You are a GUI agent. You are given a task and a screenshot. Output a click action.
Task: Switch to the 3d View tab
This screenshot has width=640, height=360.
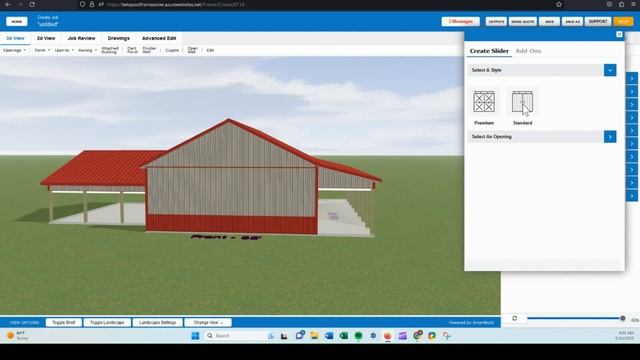click(15, 38)
